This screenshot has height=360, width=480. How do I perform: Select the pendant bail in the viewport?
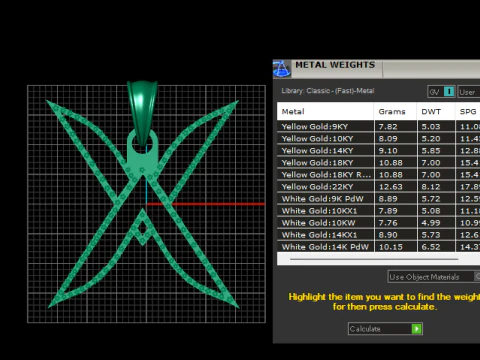click(142, 112)
